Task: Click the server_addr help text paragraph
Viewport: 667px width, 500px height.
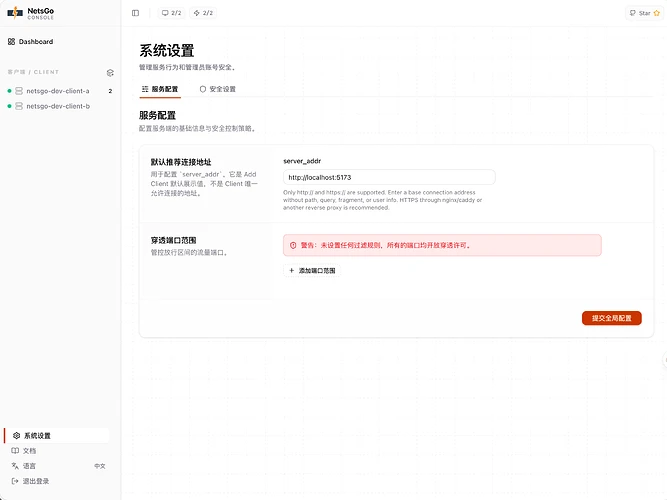Action: click(383, 200)
